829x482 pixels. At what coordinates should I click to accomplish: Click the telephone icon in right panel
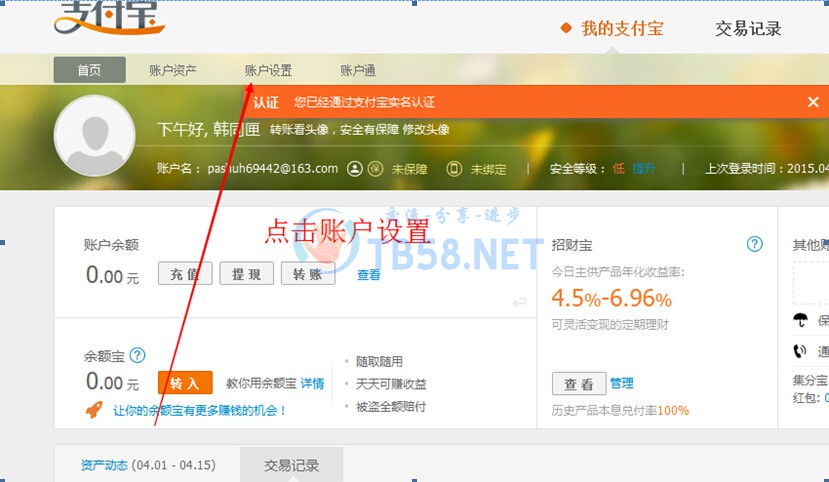(800, 351)
